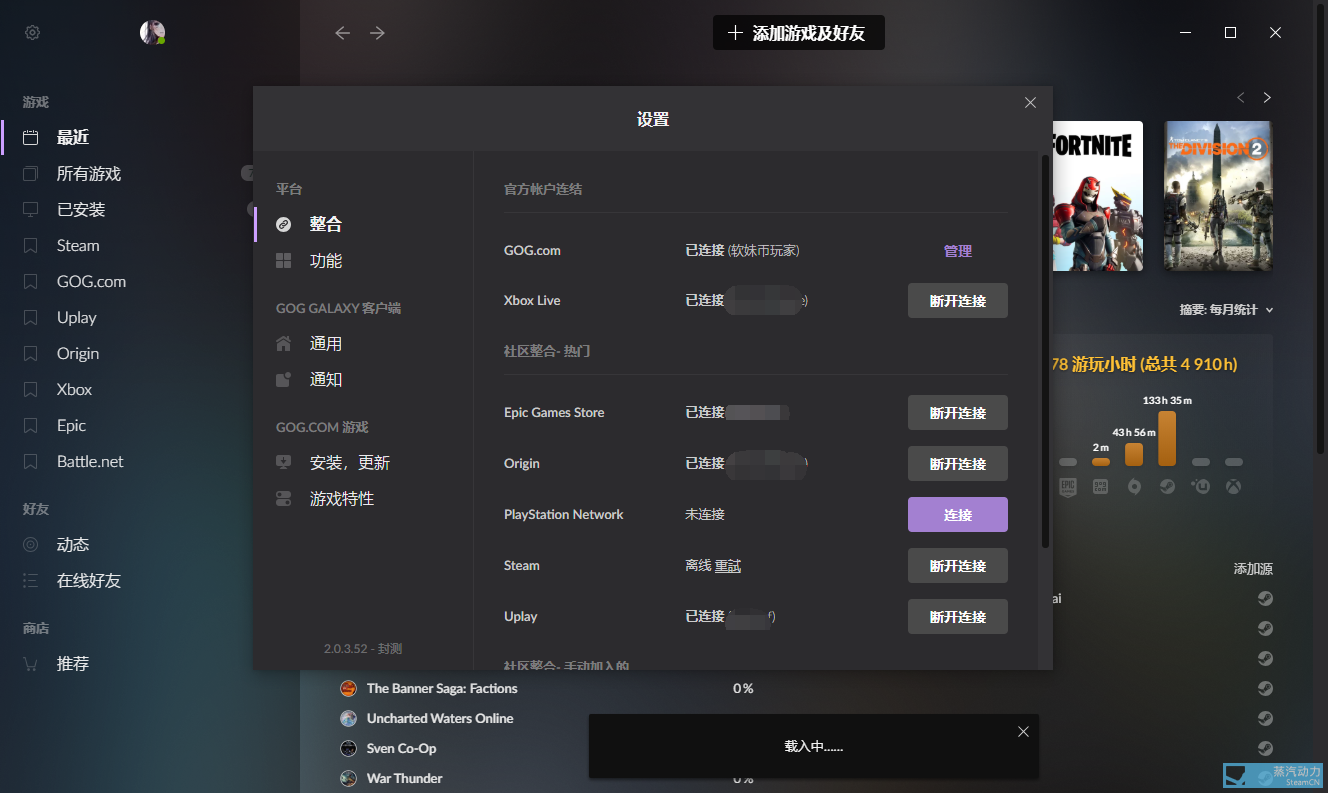Screen dimensions: 1328x793
Task: Click the house icon beside 通用
Action: coord(284,343)
